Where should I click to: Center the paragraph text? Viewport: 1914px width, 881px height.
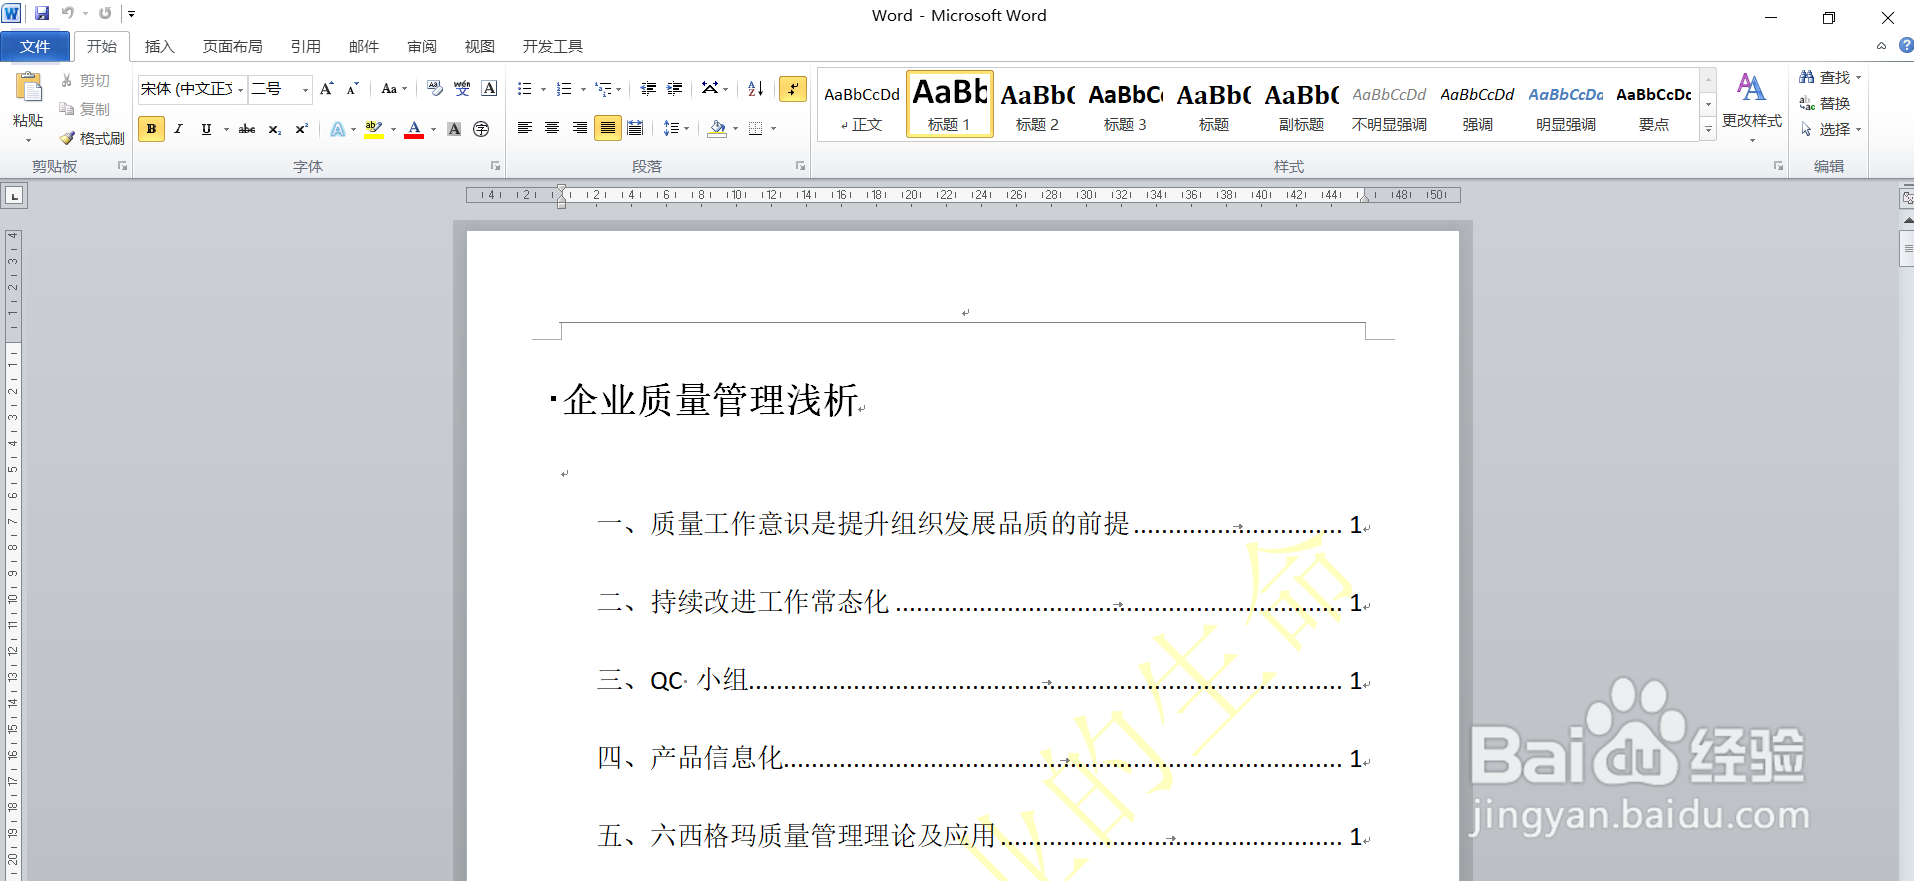[x=552, y=128]
